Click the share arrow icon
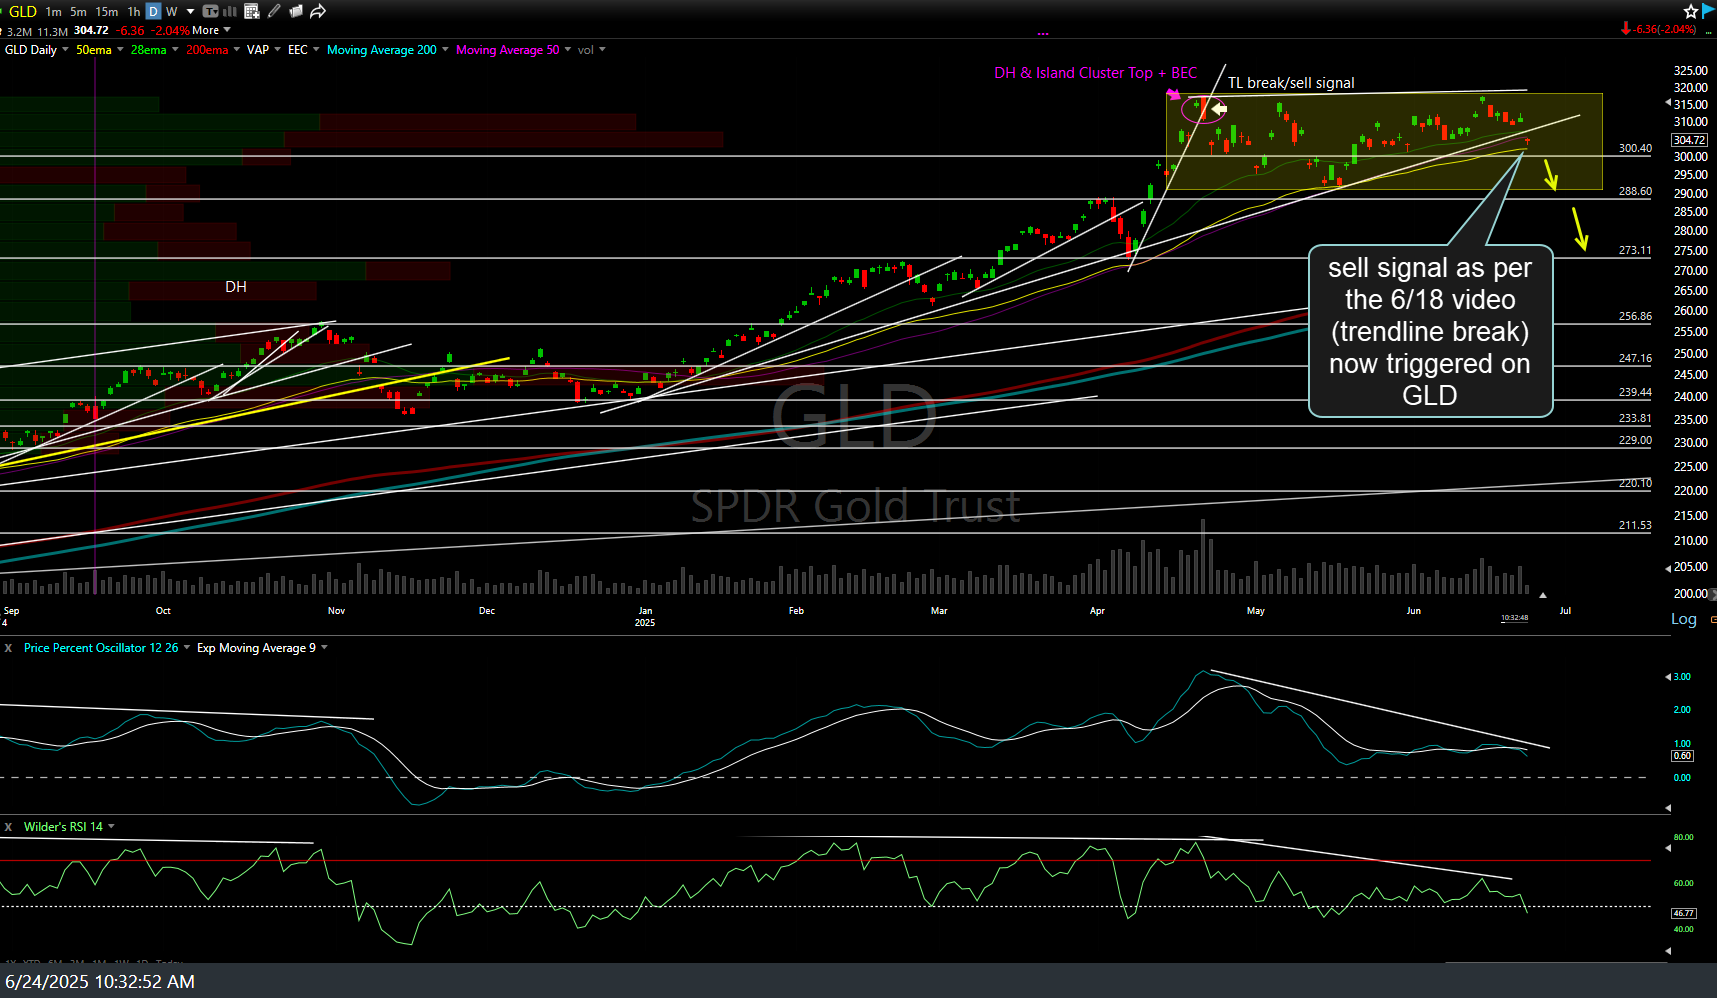Screen dimensions: 1717x998 click(318, 12)
